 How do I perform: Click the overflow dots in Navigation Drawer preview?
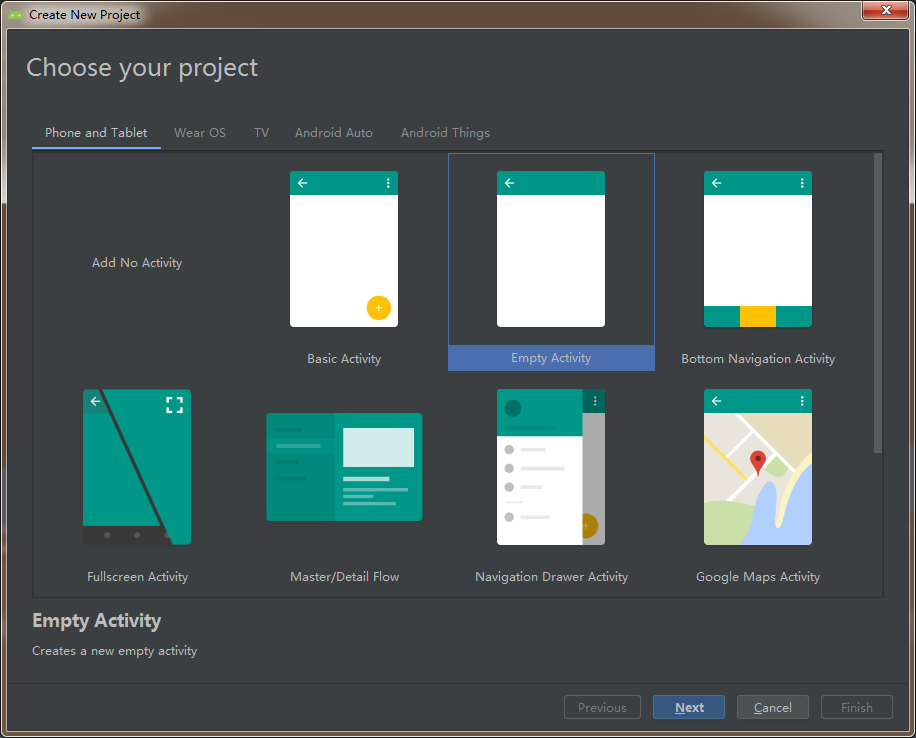pyautogui.click(x=595, y=401)
